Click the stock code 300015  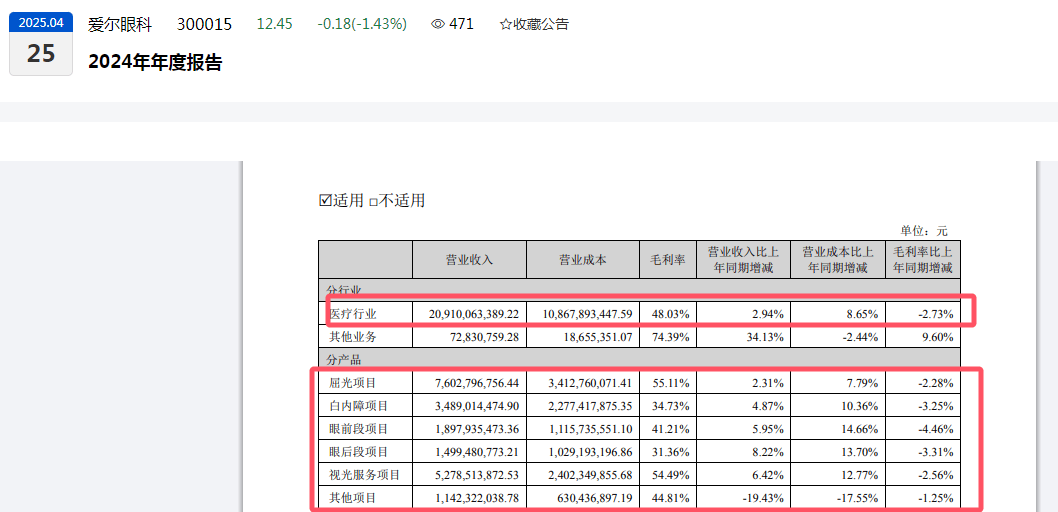tap(204, 24)
